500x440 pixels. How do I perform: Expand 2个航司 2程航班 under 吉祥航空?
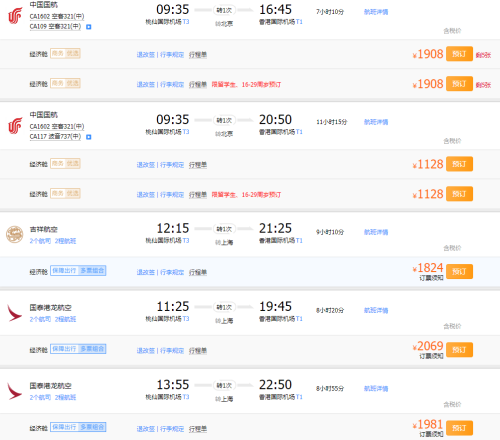pyautogui.click(x=53, y=241)
